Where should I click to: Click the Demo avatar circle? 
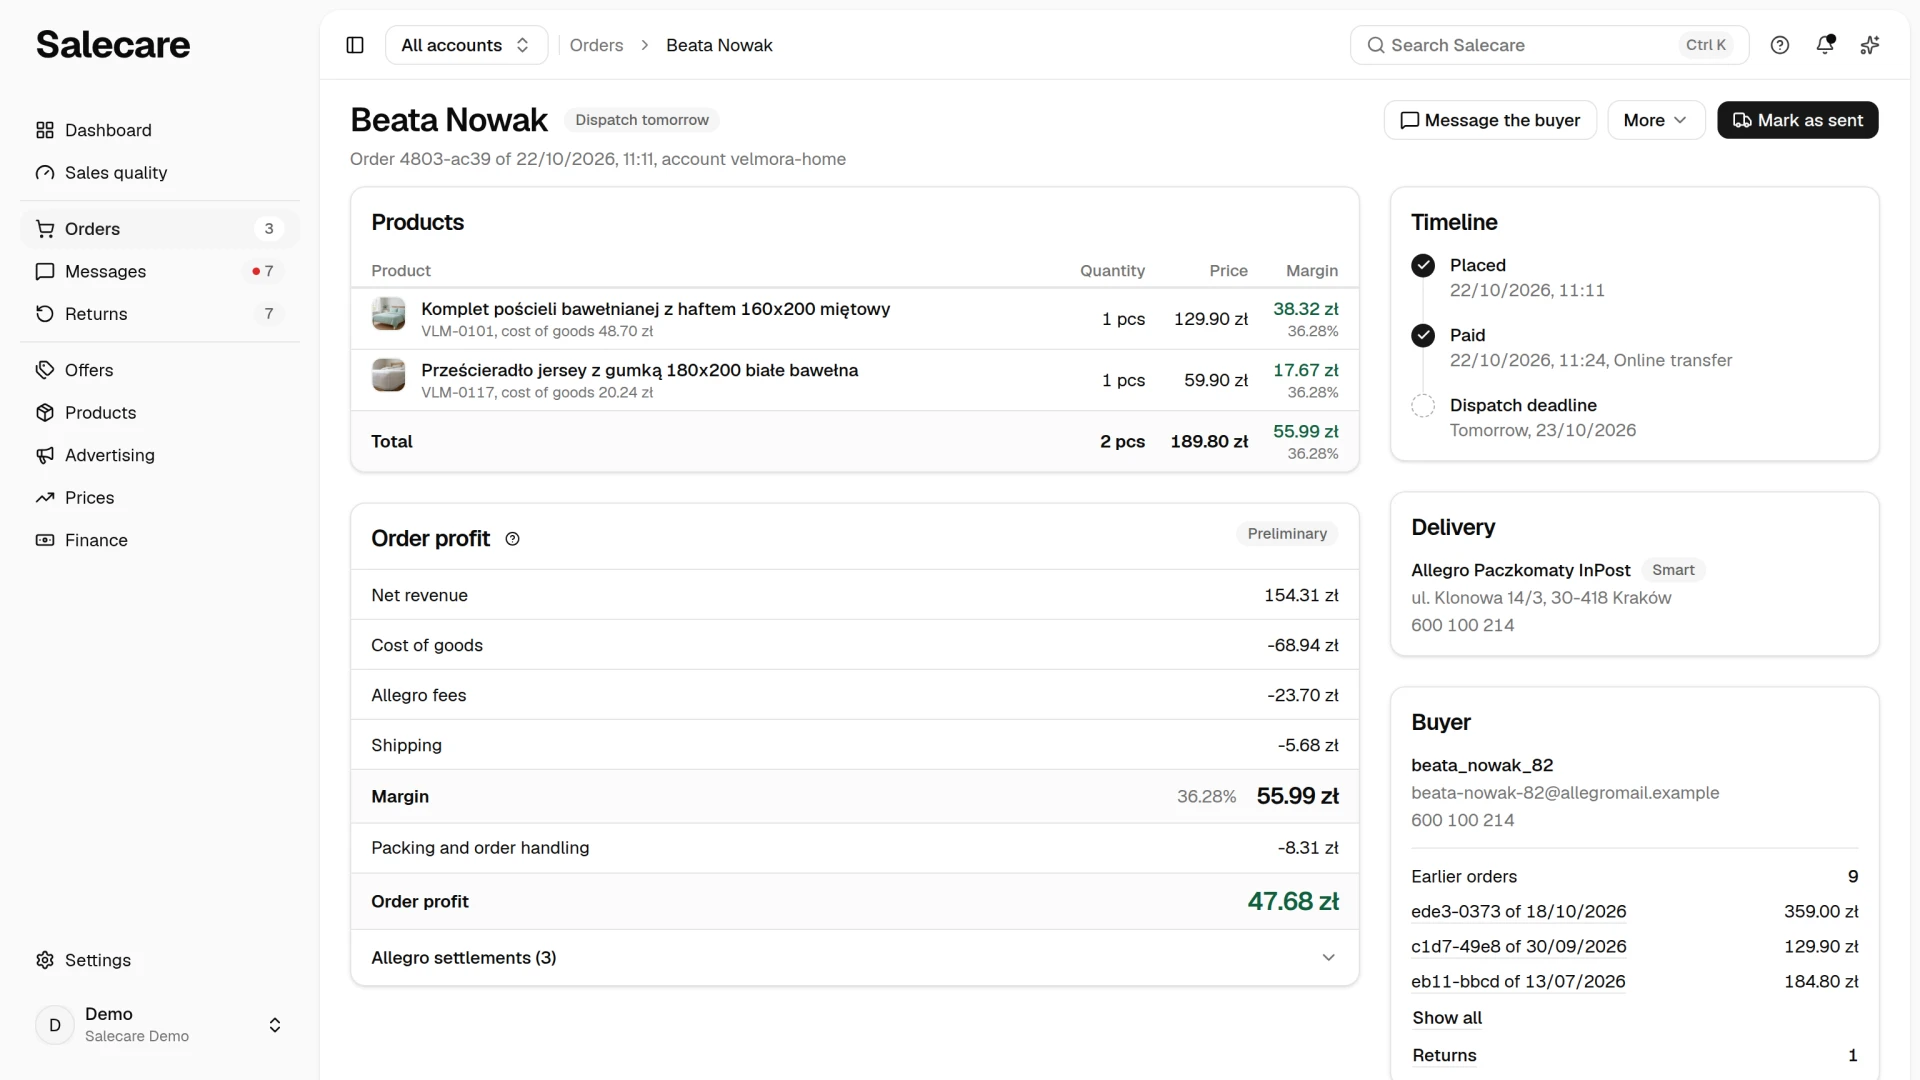(55, 1025)
